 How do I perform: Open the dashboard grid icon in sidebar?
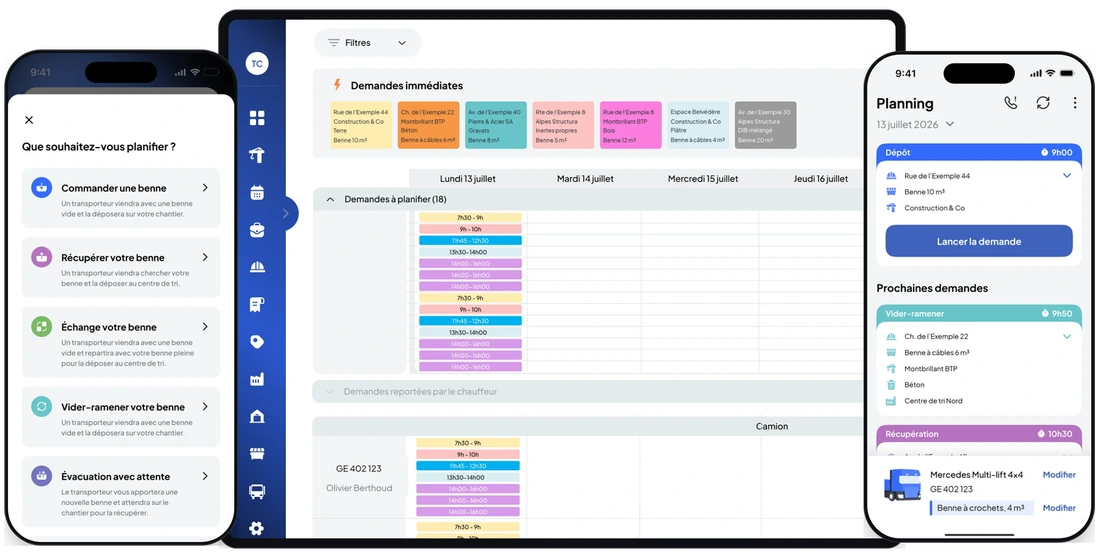point(257,118)
